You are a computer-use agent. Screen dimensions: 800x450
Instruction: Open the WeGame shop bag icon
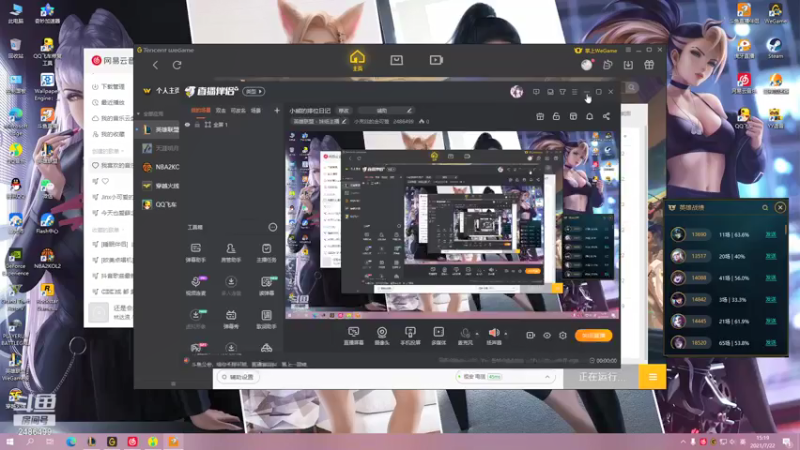point(396,60)
